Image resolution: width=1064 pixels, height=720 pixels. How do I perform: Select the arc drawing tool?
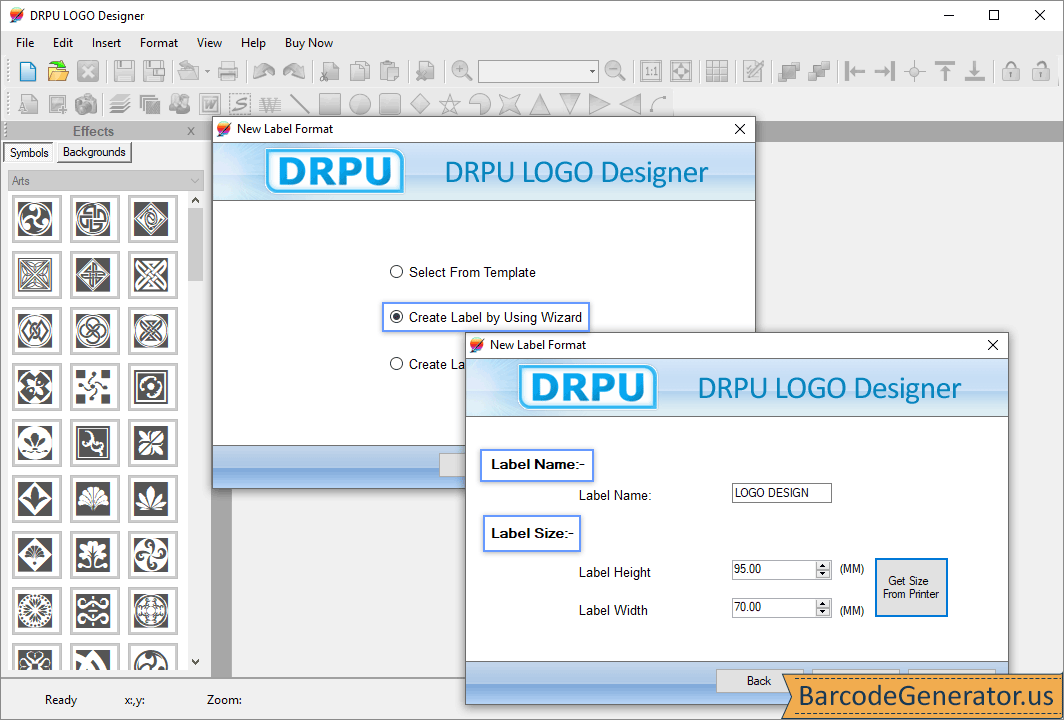[658, 104]
